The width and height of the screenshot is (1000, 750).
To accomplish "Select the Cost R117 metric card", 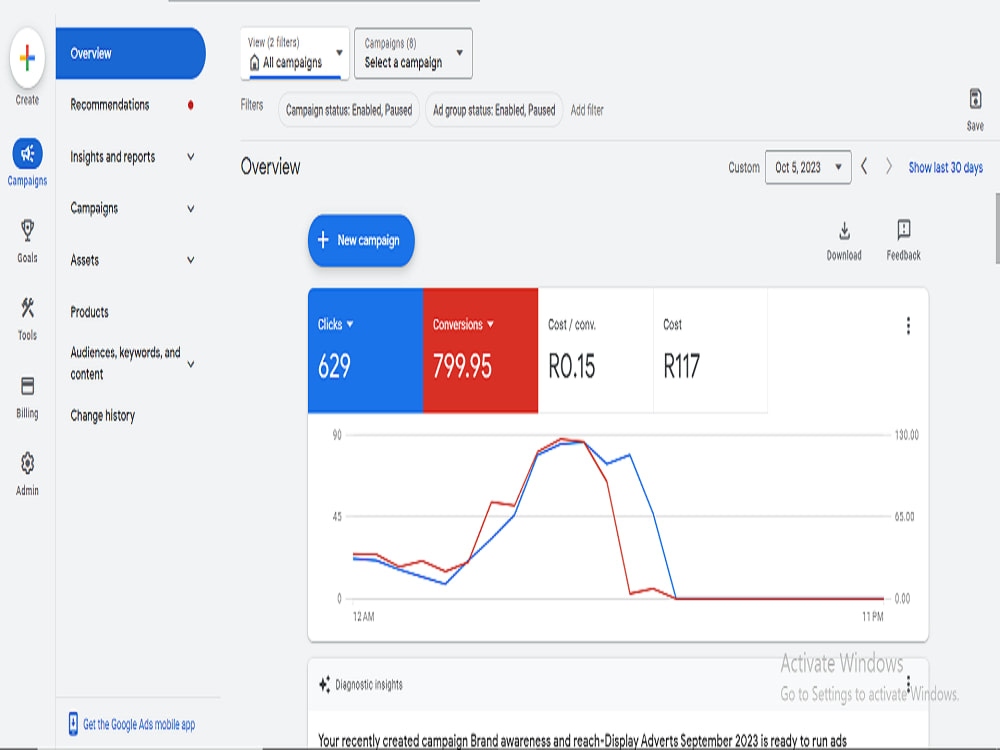I will click(x=710, y=350).
